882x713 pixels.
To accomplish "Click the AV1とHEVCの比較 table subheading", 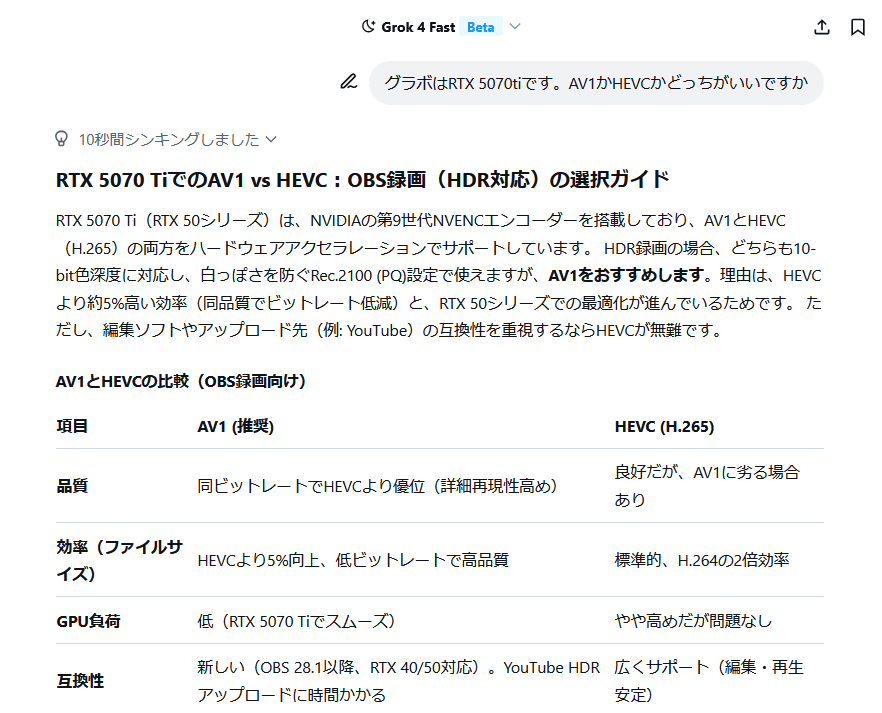I will (x=181, y=381).
